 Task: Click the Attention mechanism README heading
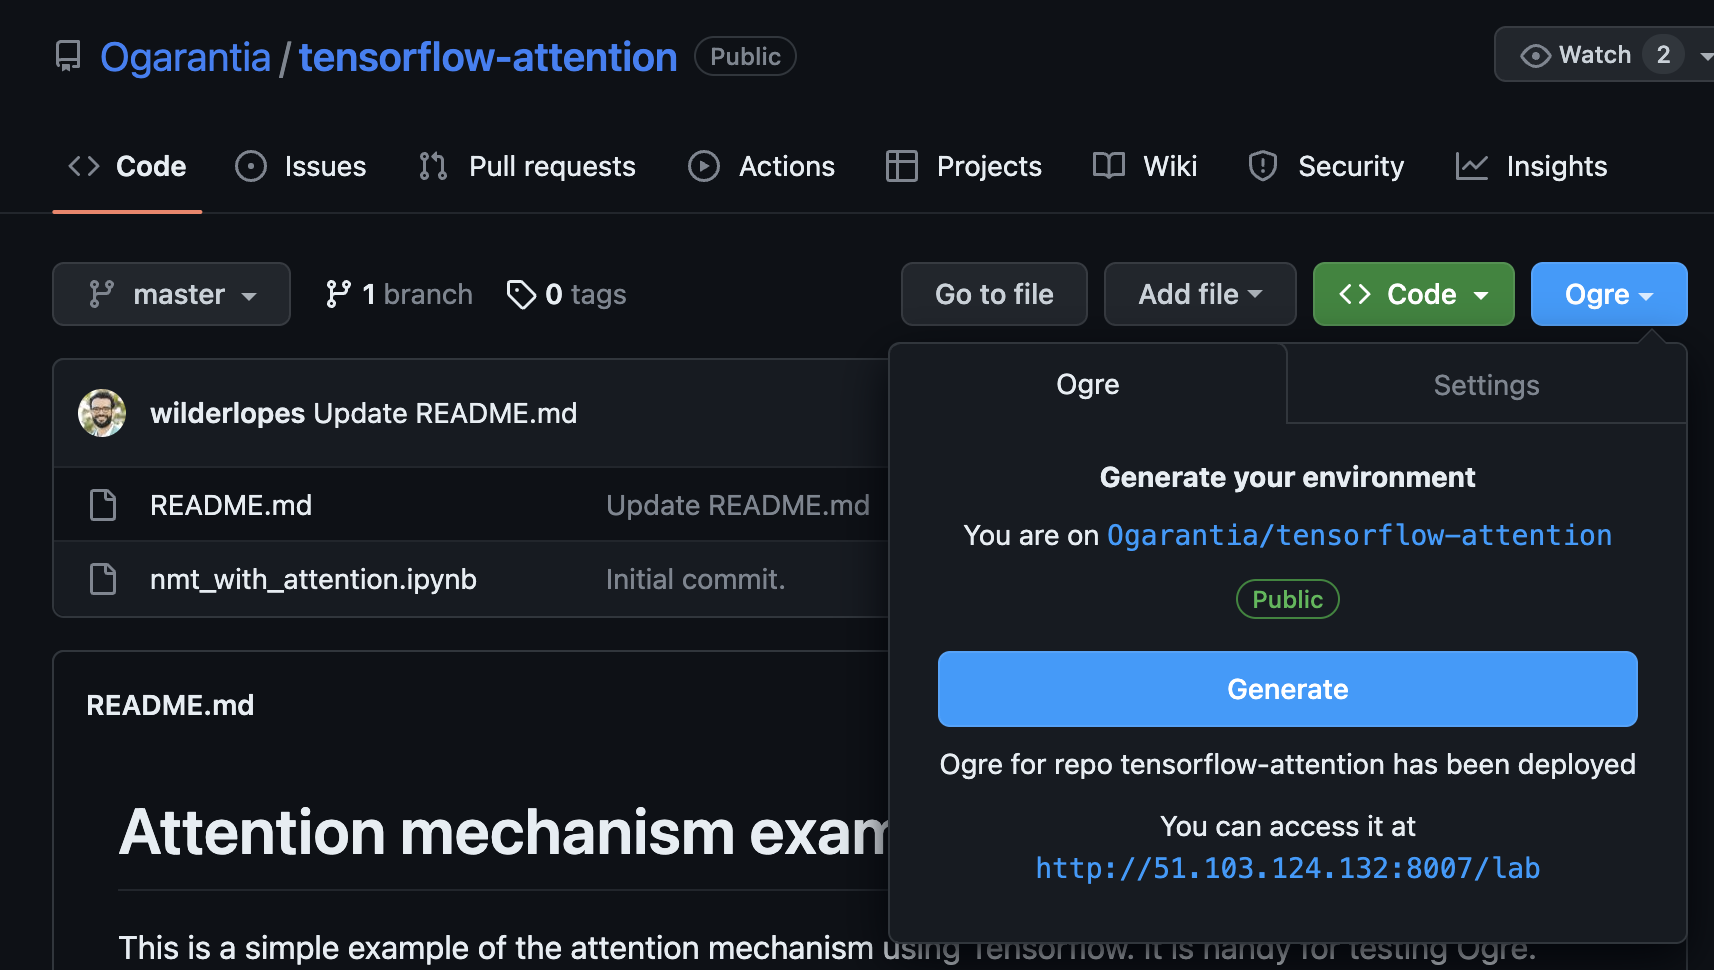tap(504, 832)
